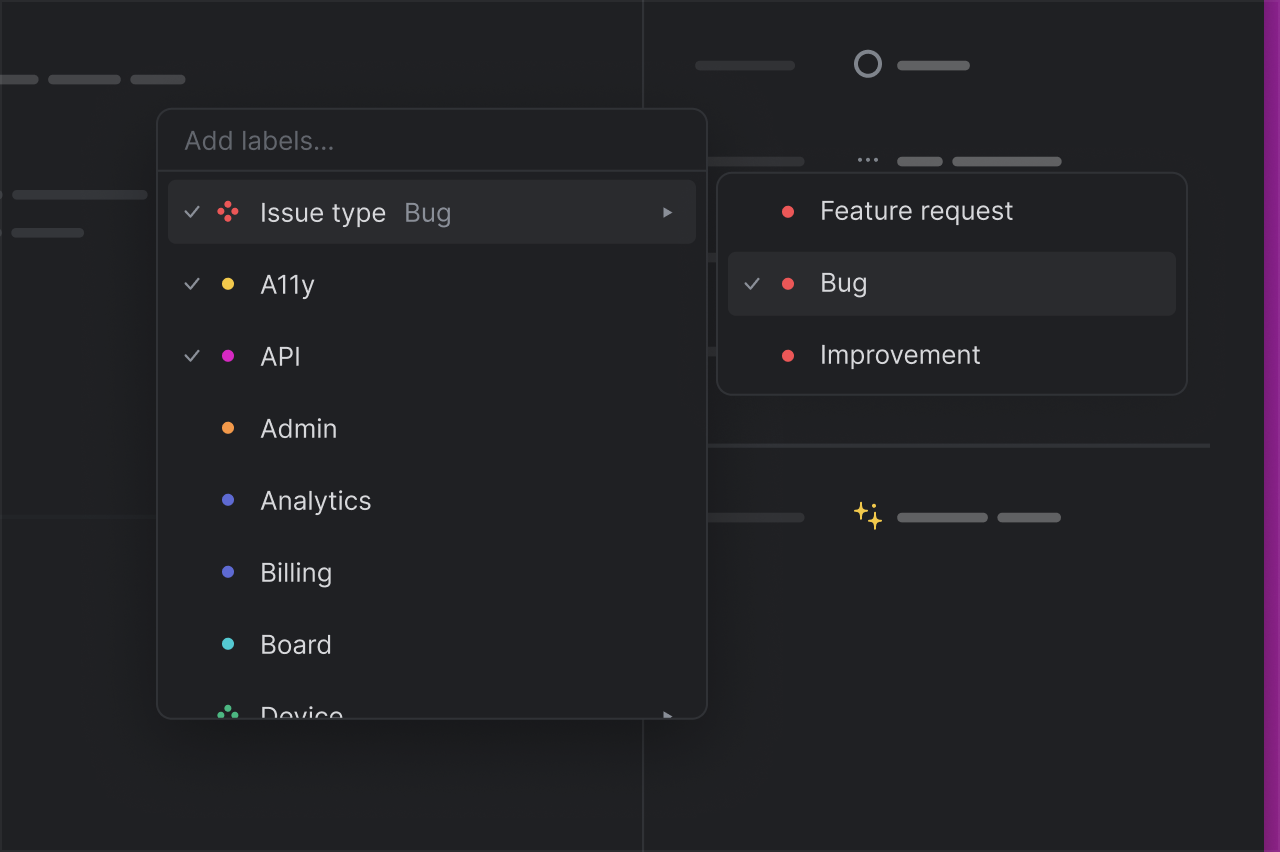Screen dimensions: 1280x852
Task: Open the Issue type label group
Action: click(x=322, y=212)
